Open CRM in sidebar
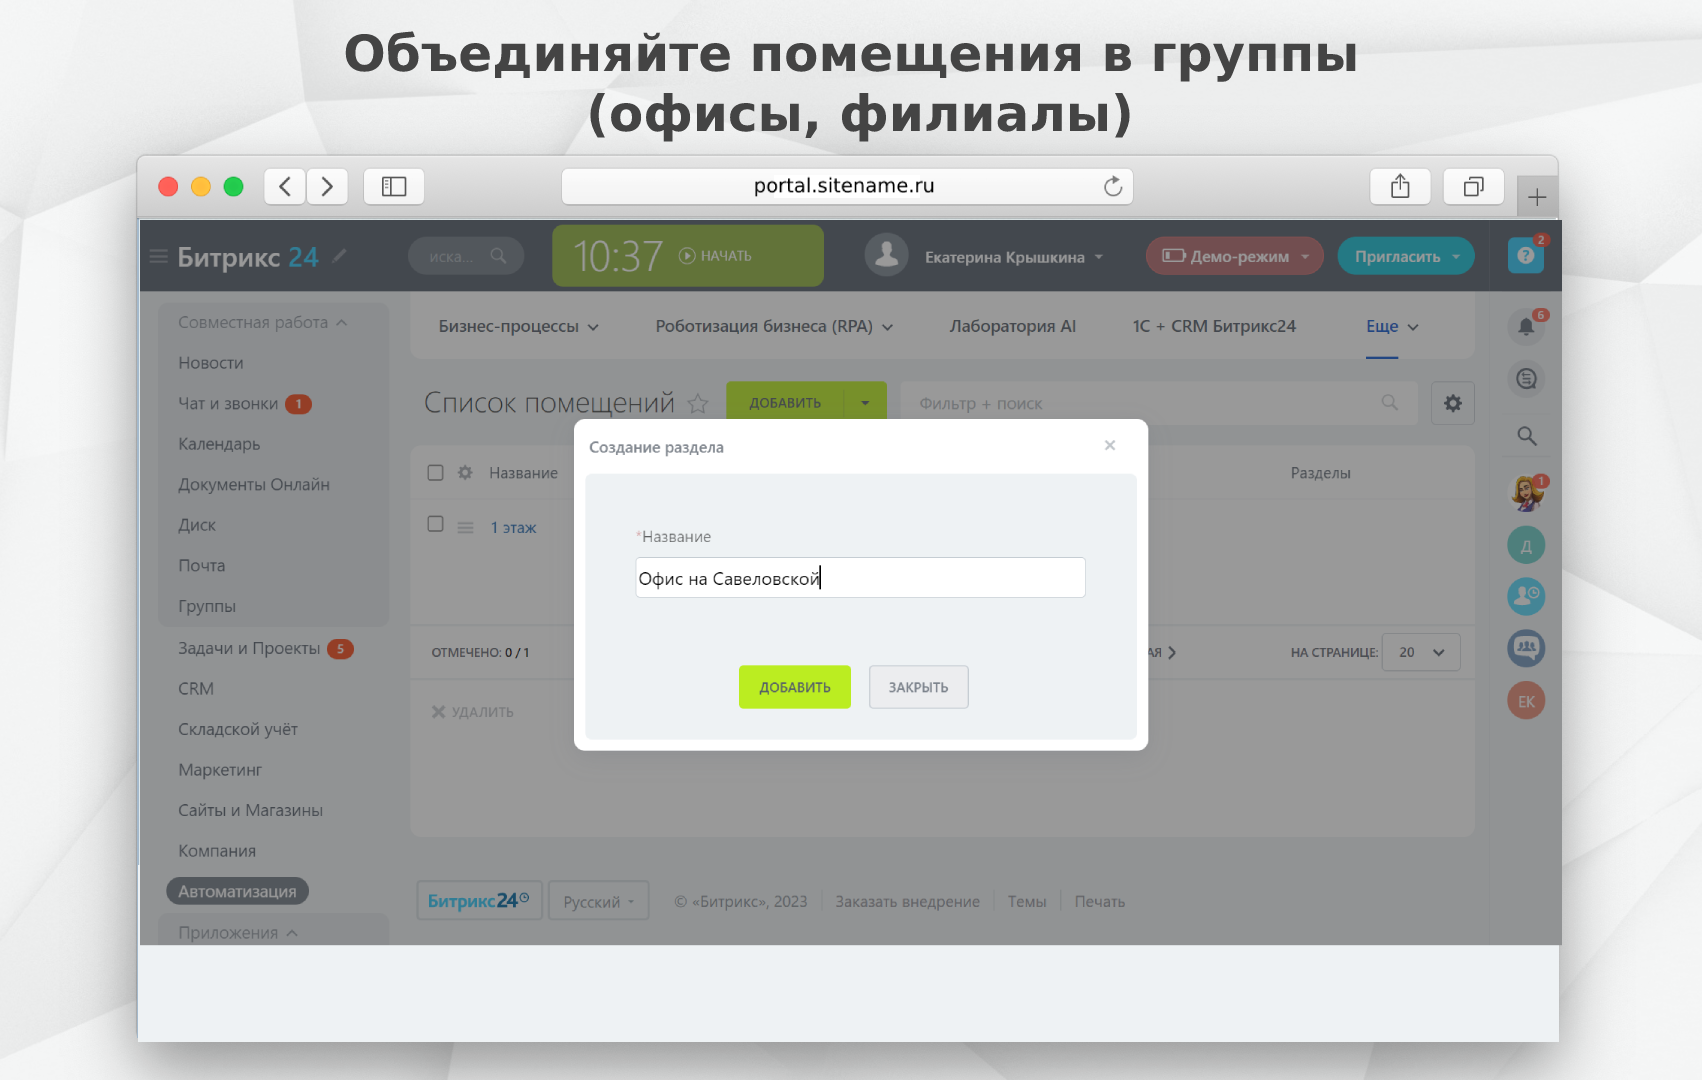Viewport: 1702px width, 1080px height. tap(196, 689)
